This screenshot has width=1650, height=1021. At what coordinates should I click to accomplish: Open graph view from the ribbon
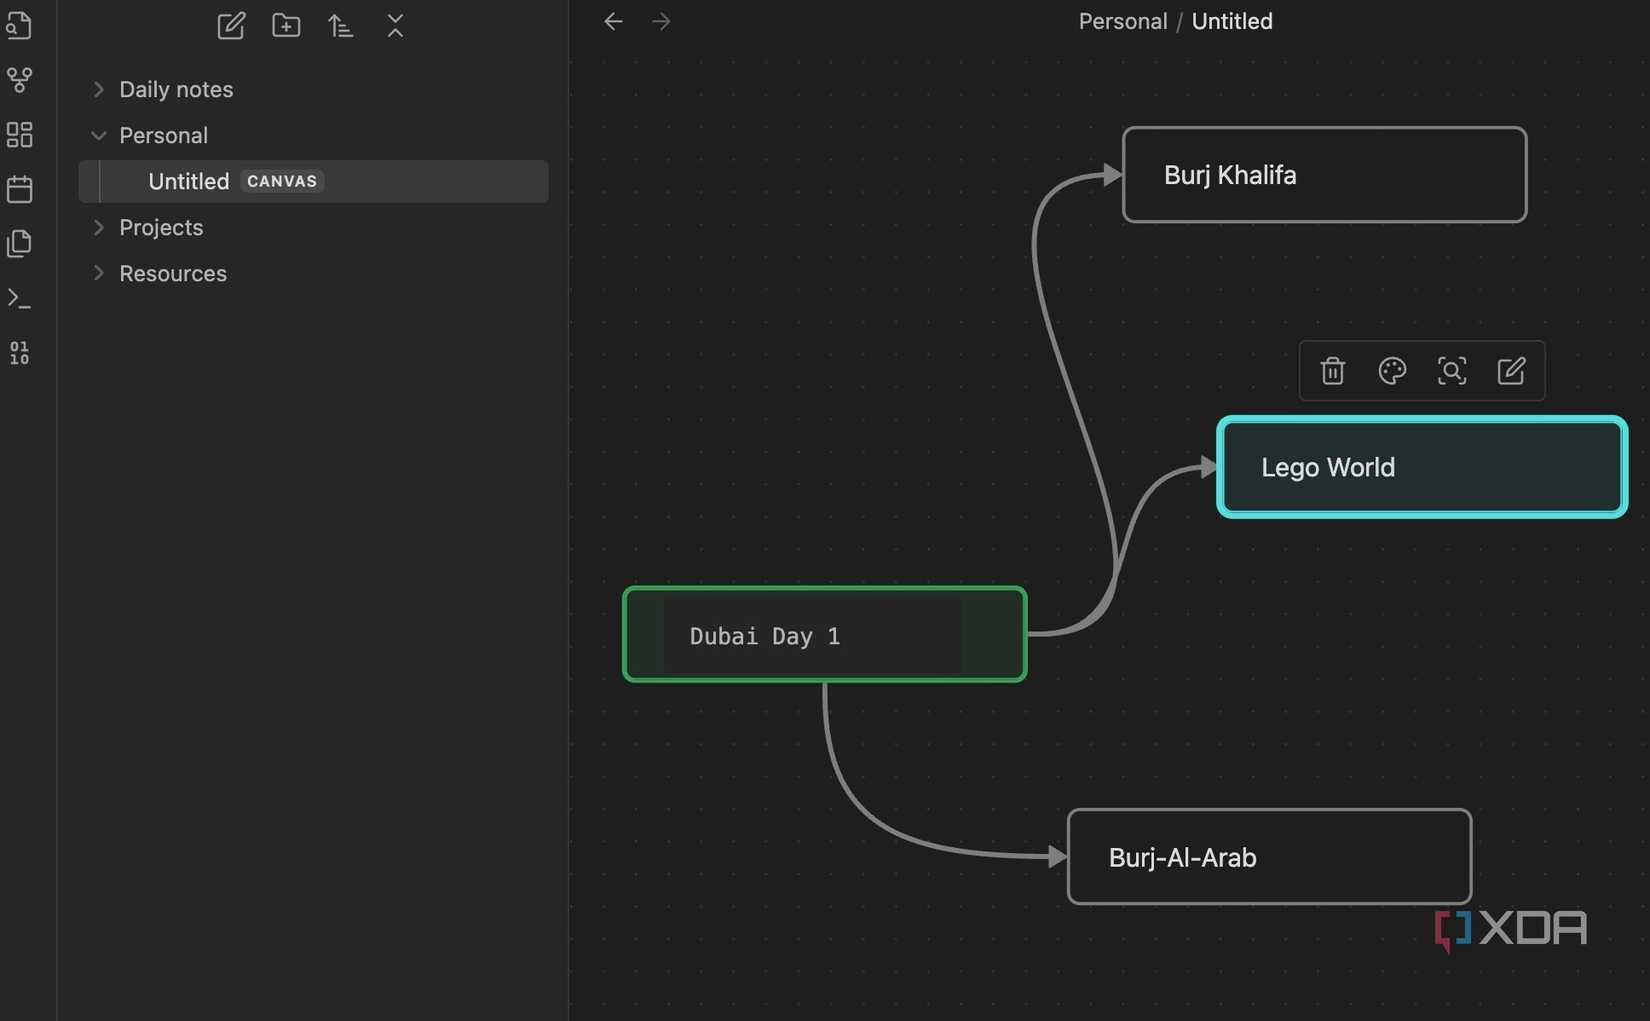coord(19,80)
